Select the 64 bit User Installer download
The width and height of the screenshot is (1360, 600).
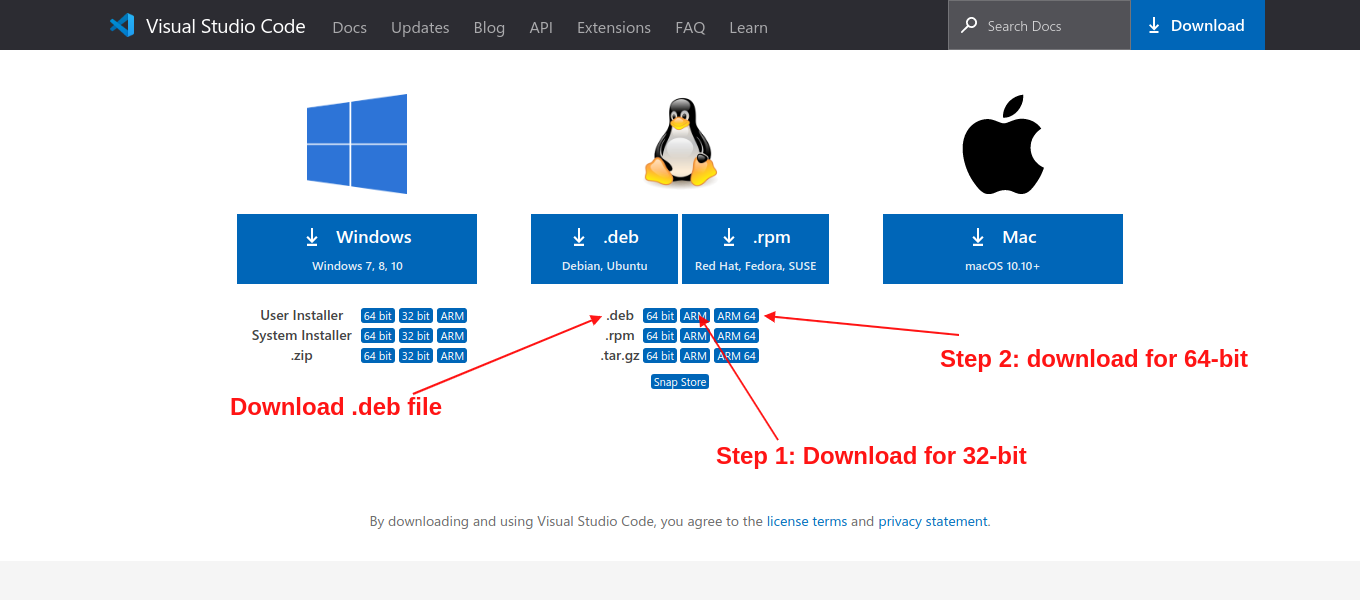pos(377,315)
